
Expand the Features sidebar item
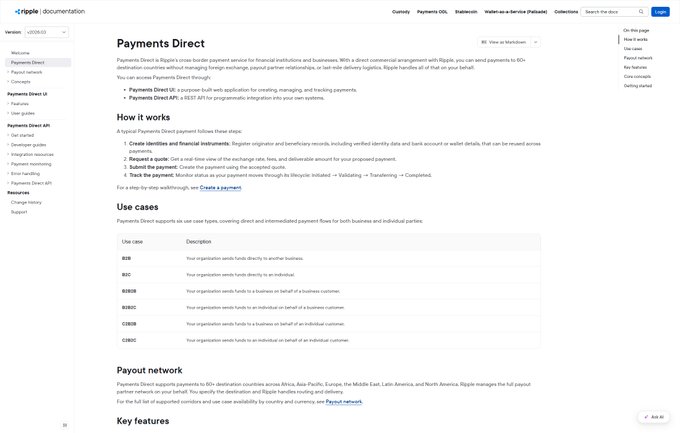click(19, 104)
